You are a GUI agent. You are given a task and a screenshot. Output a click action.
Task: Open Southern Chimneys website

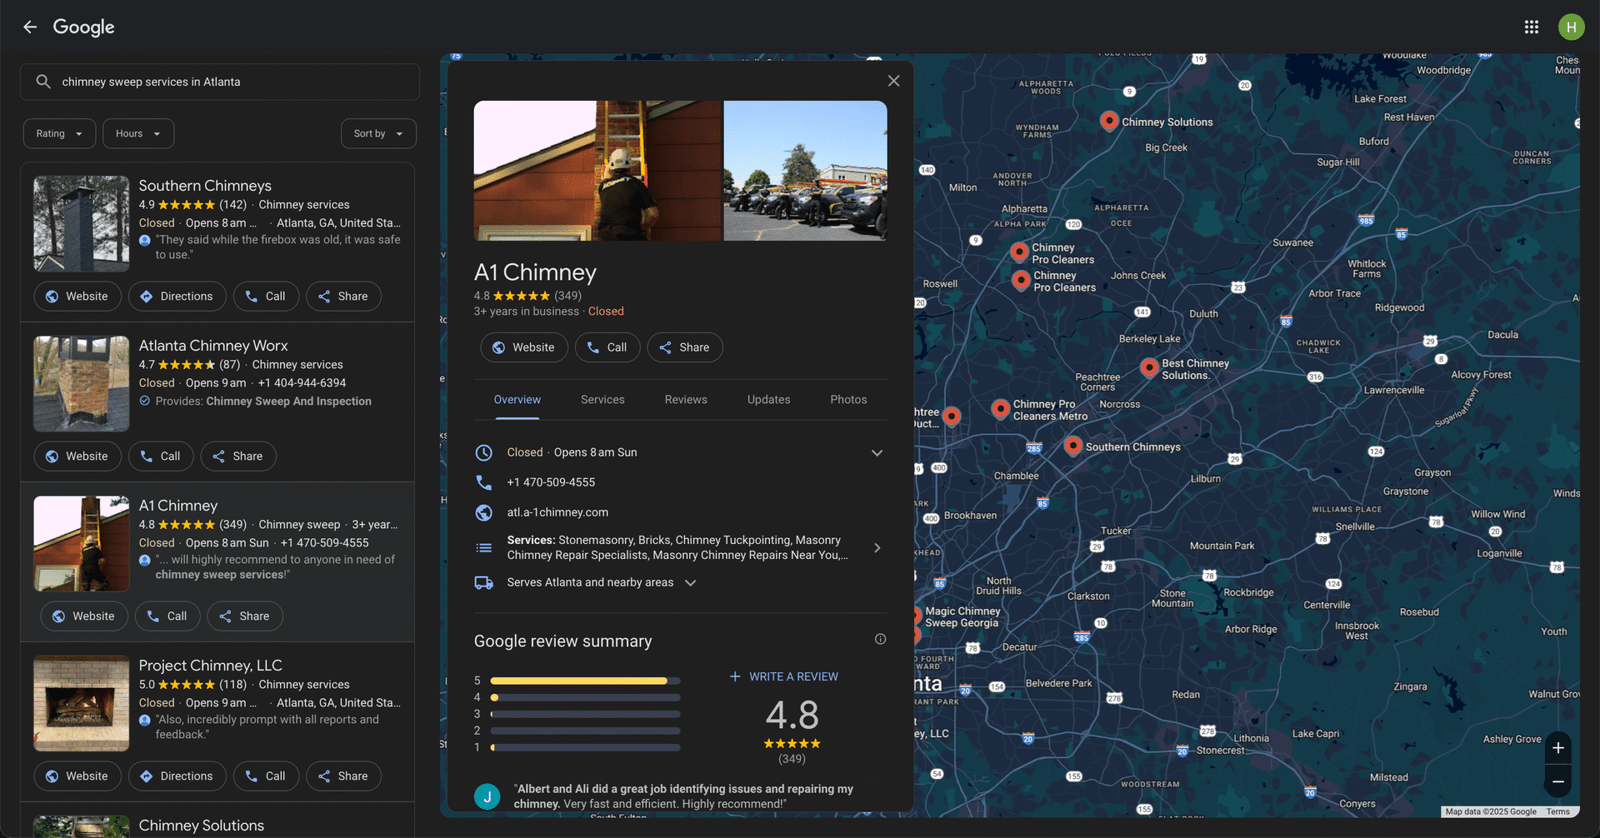pos(78,296)
